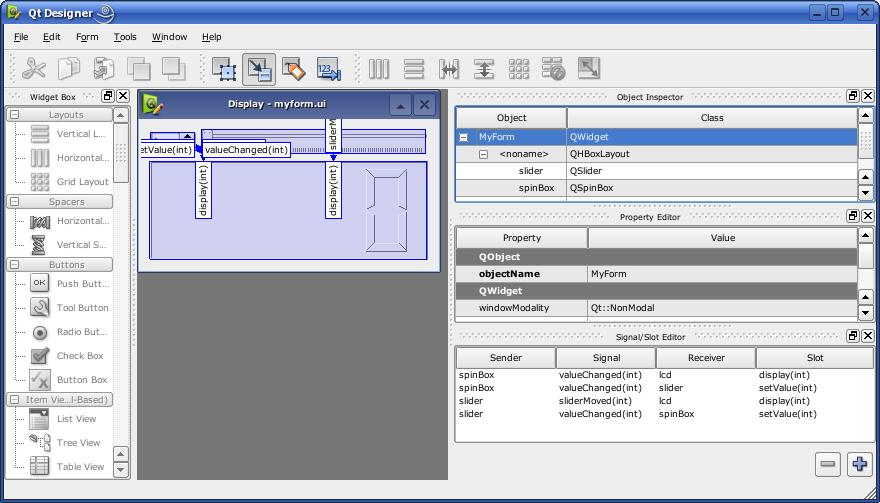
Task: Select Grid Layout widget icon
Action: click(40, 181)
